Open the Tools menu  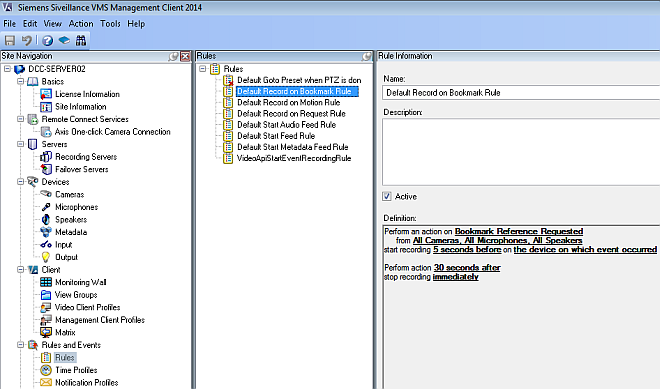point(110,24)
